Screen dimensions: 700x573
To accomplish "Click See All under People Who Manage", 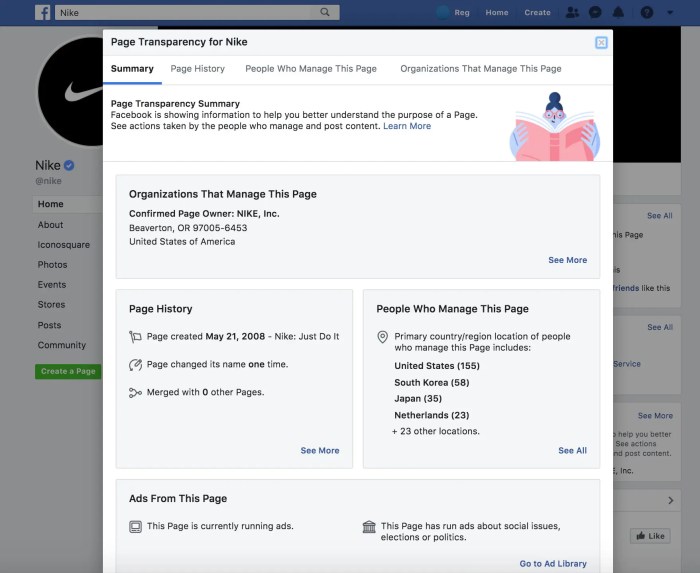I will pos(572,450).
